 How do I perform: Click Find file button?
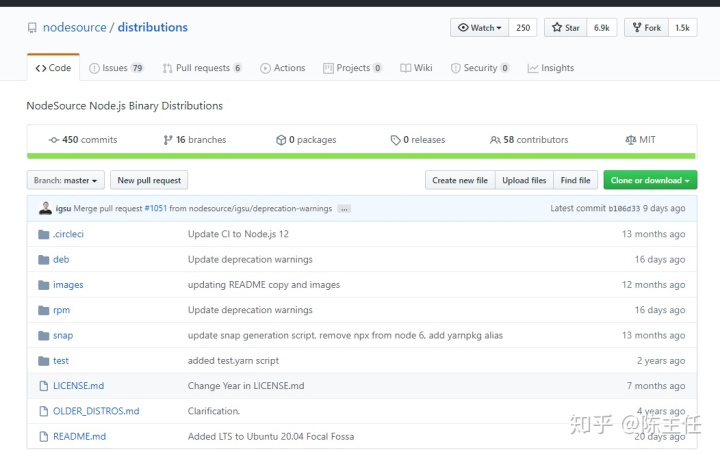[576, 180]
